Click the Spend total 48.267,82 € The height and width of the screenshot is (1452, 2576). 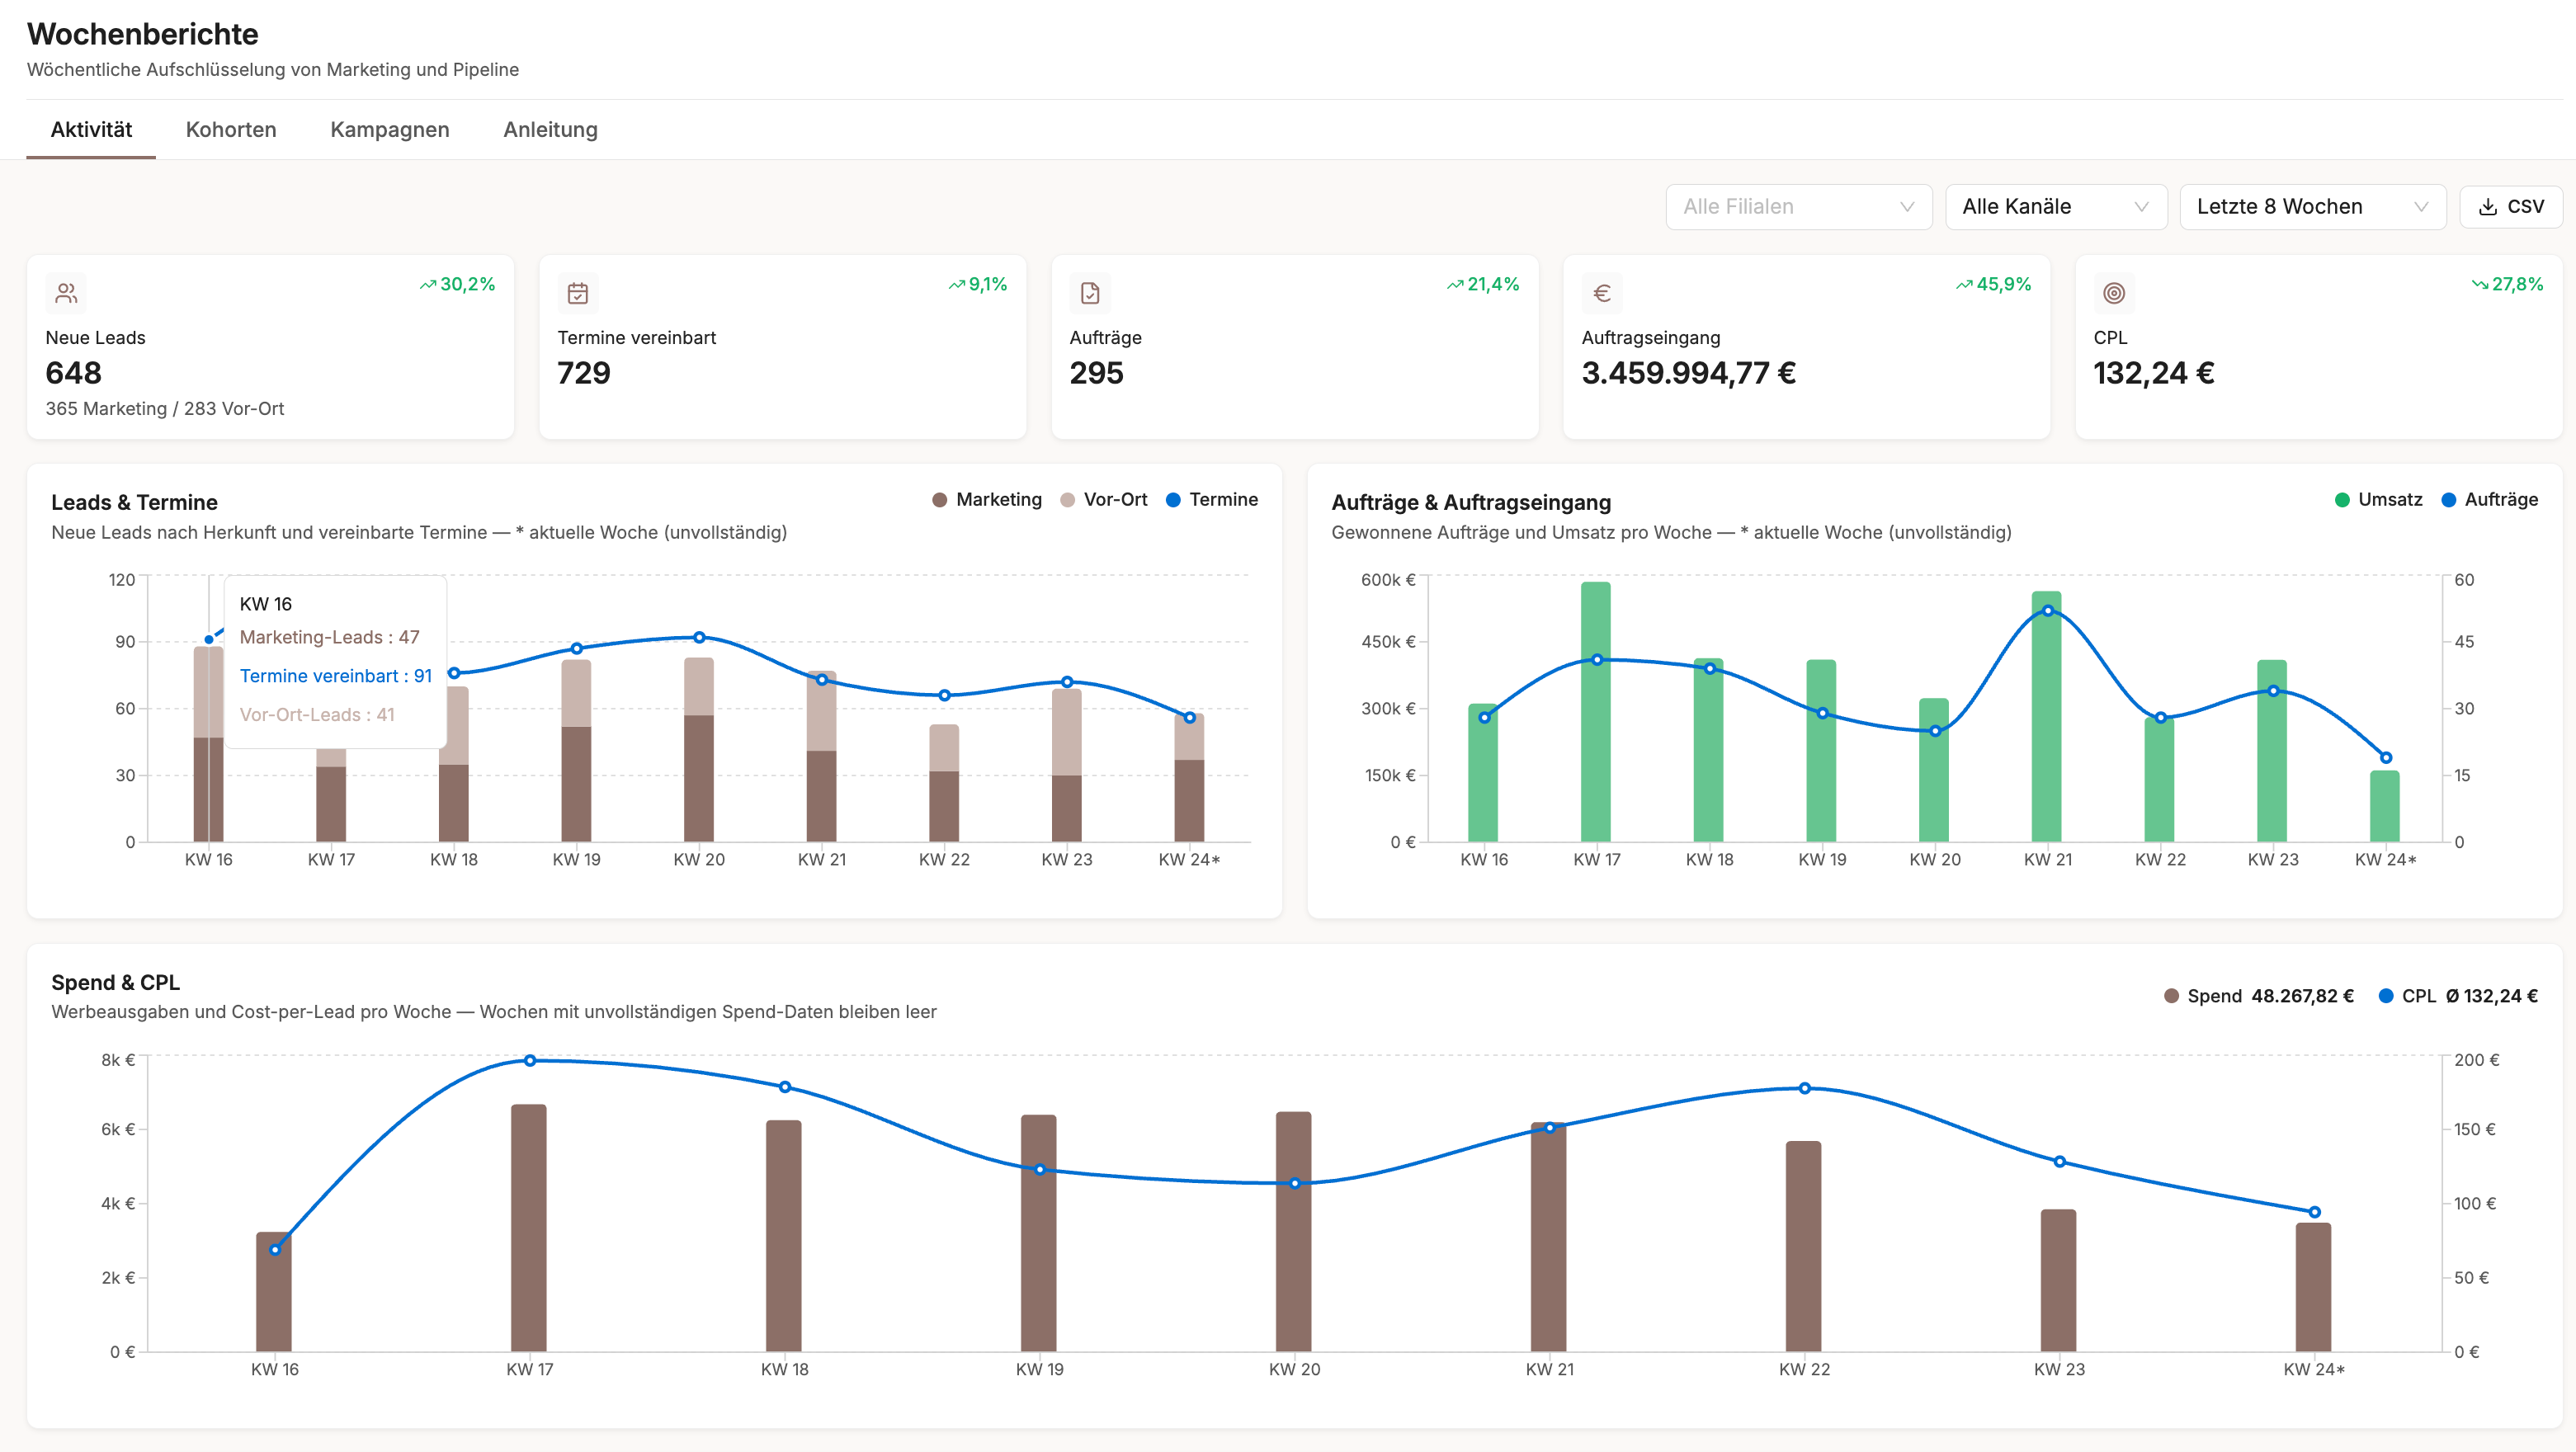click(2303, 996)
